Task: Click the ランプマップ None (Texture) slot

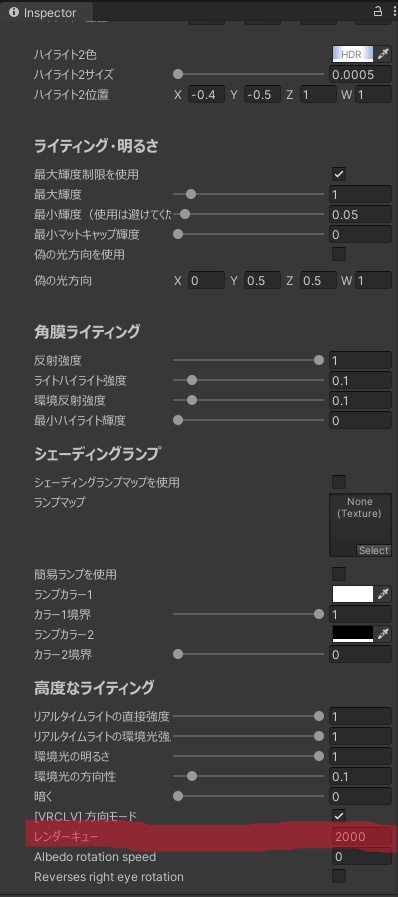Action: pos(360,525)
